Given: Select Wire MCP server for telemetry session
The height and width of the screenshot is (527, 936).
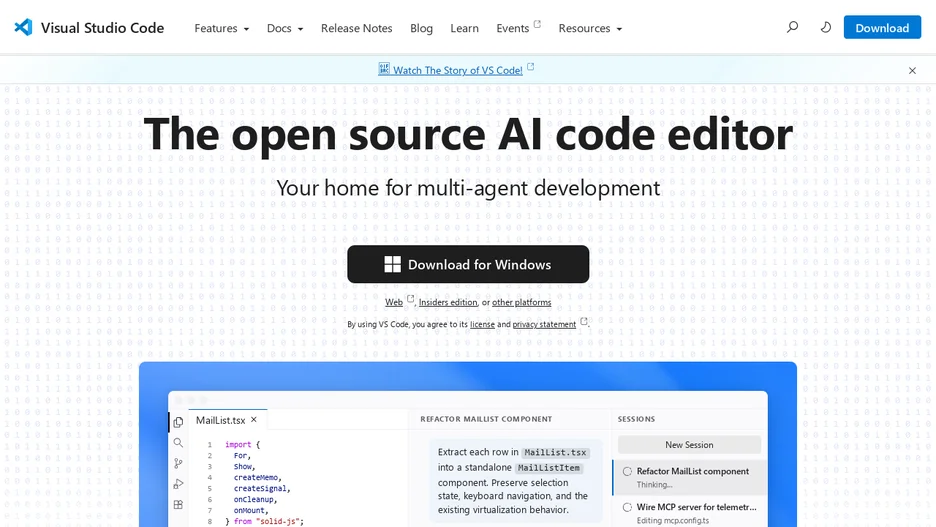Looking at the screenshot, I should tap(689, 512).
